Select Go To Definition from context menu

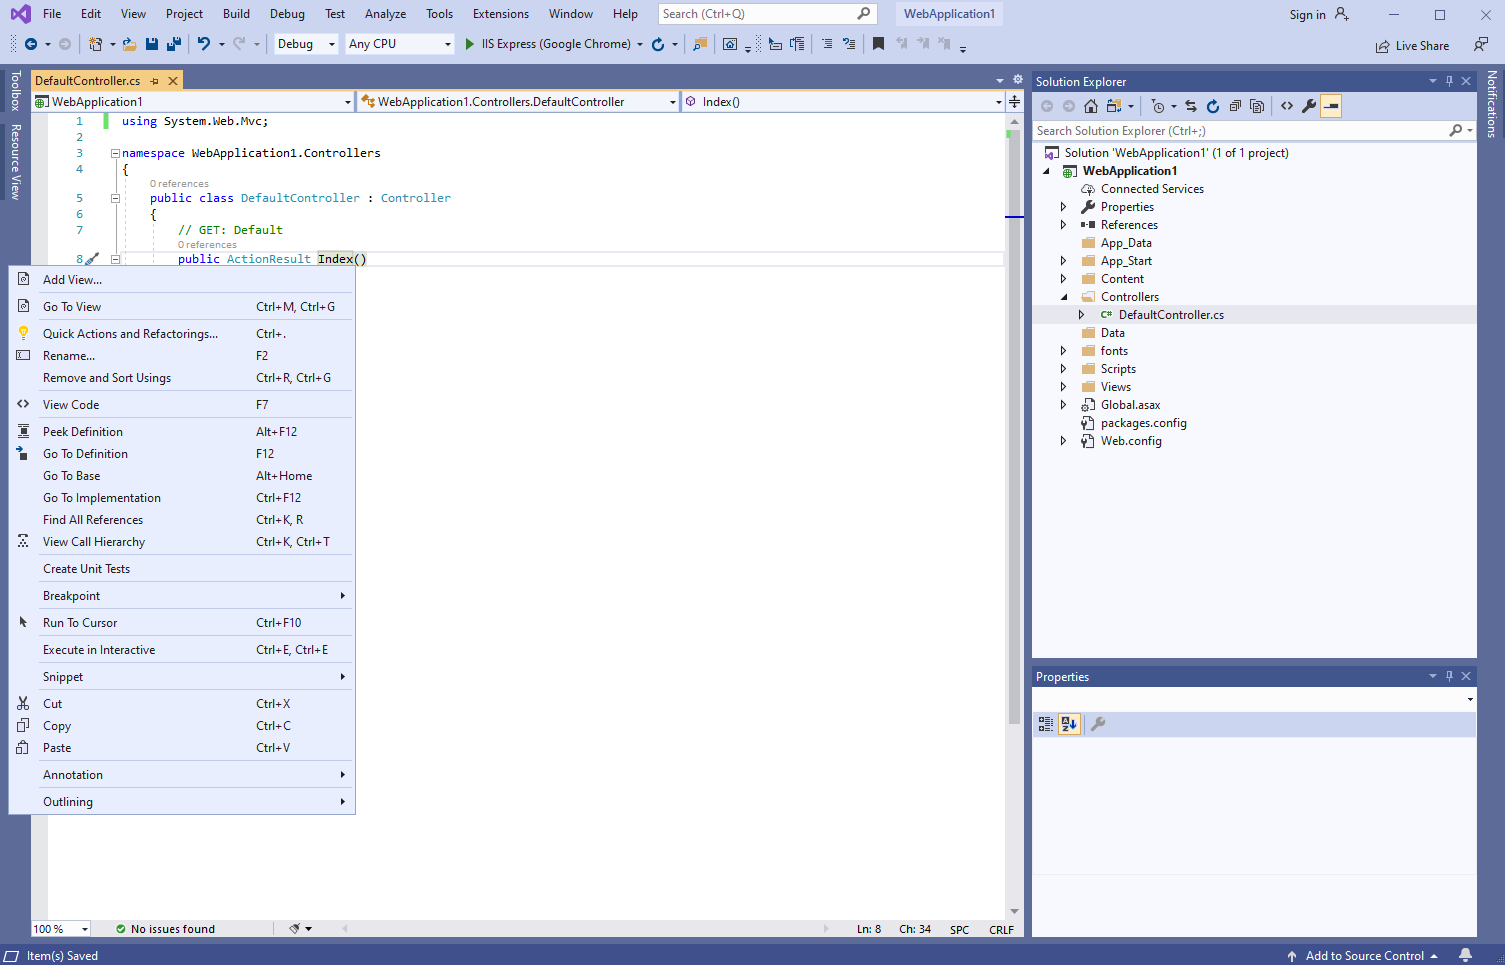[x=85, y=454]
